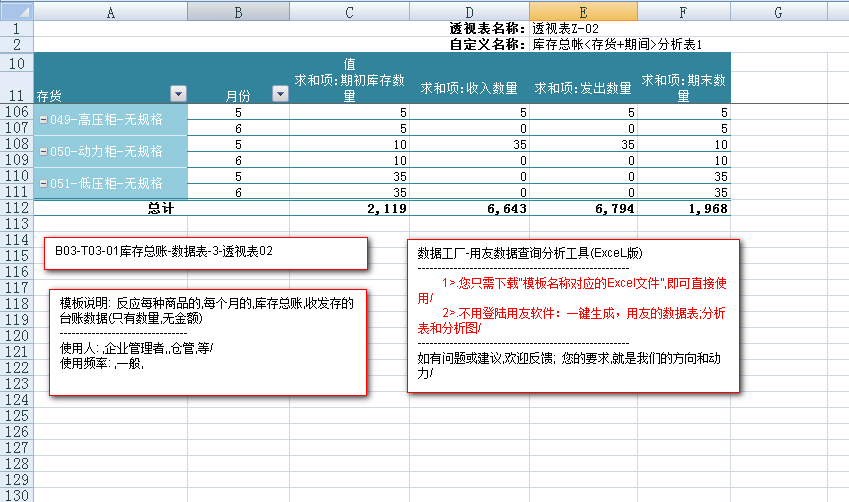Select row 106 header

[16, 113]
